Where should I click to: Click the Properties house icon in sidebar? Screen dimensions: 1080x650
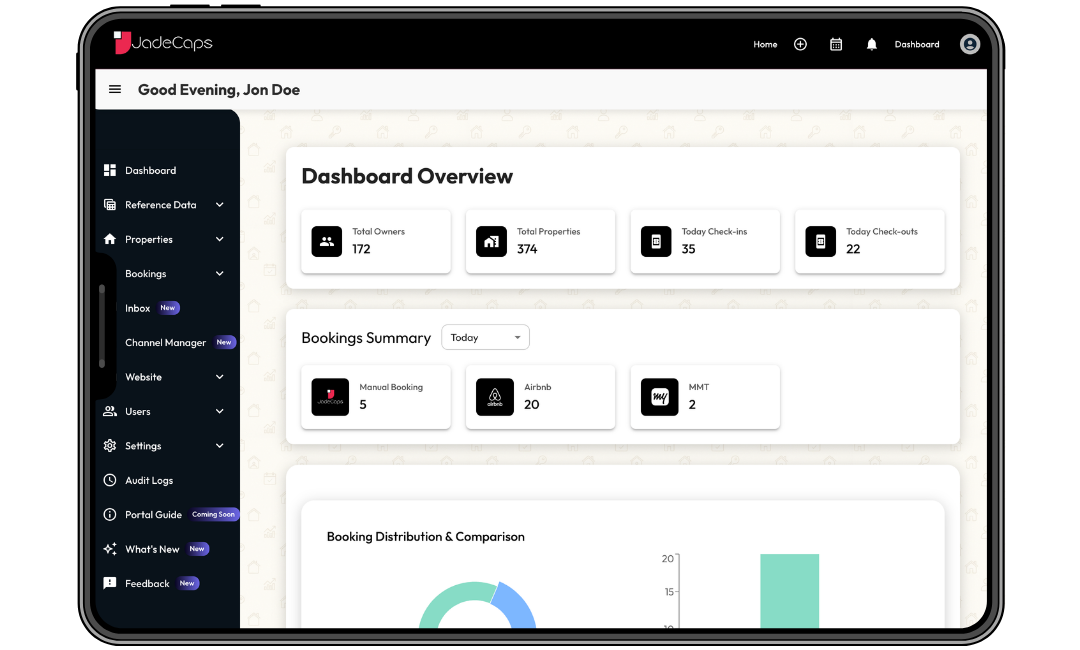[x=110, y=239]
